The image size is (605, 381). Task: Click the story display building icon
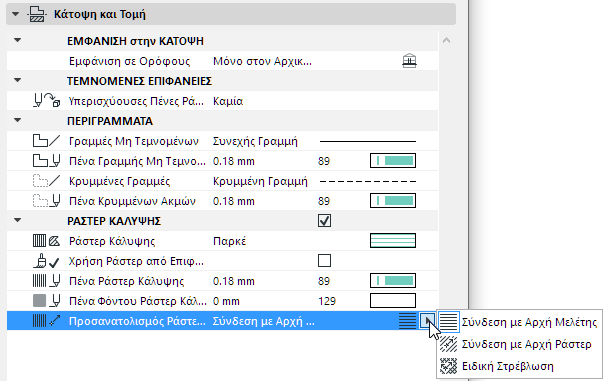click(409, 61)
